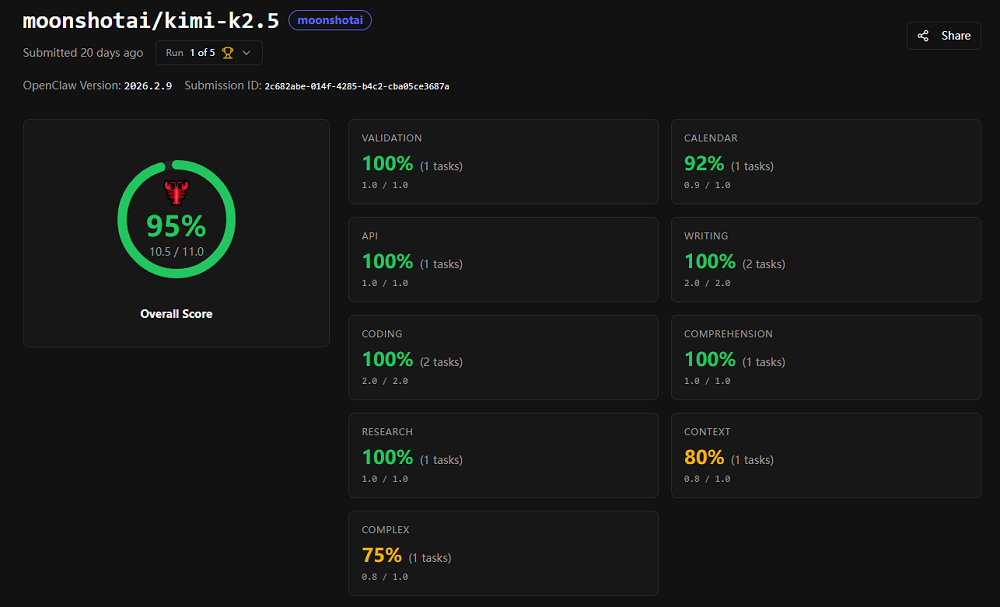Click the Submission ID hash text

tap(356, 86)
